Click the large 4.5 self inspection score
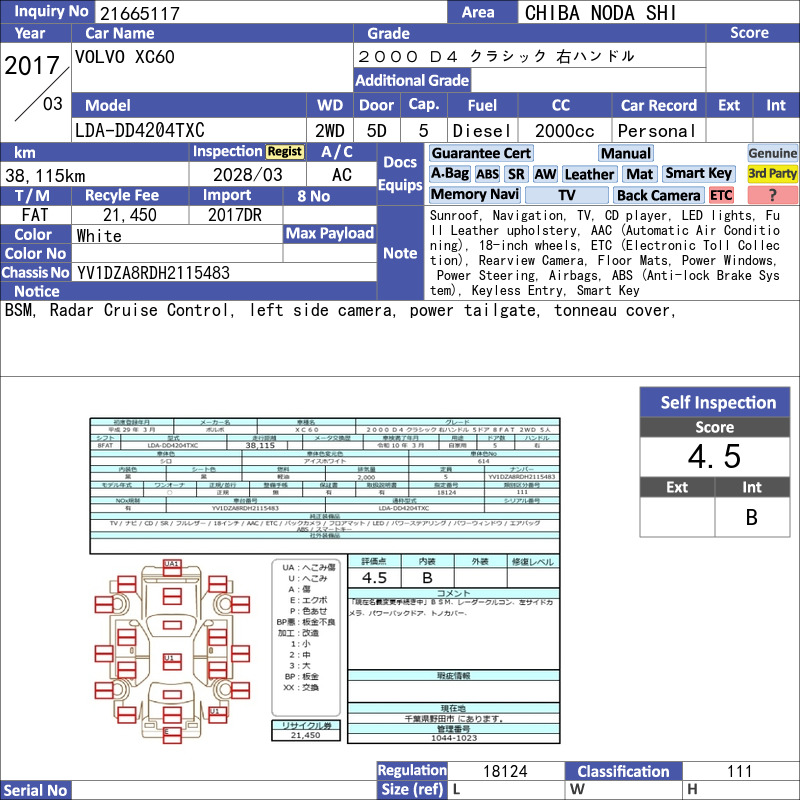The width and height of the screenshot is (800, 800). tap(714, 456)
